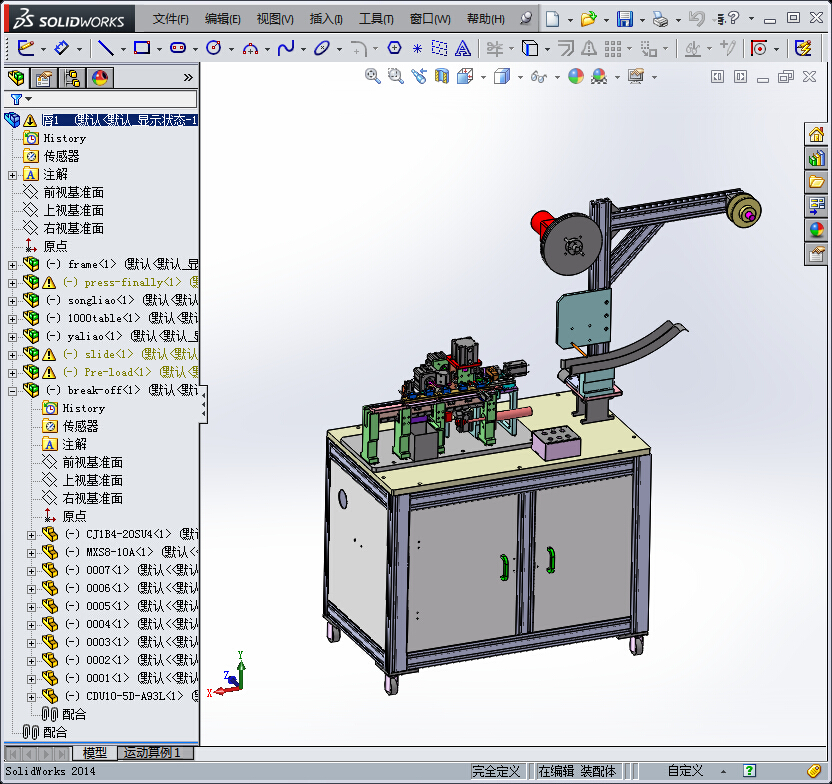Expand the yaliao<1> tree node
Screen dimensions: 832x784
12,337
